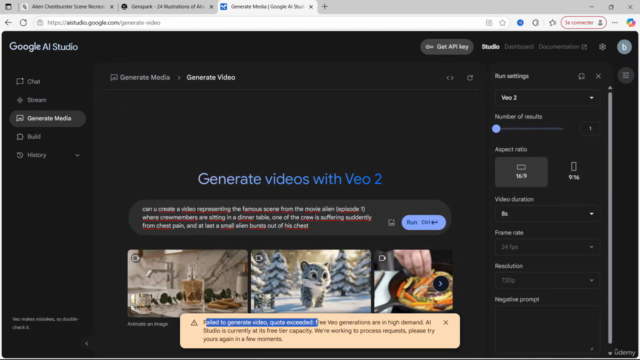640x360 pixels.
Task: Click the add image icon in prompt
Action: pyautogui.click(x=391, y=222)
